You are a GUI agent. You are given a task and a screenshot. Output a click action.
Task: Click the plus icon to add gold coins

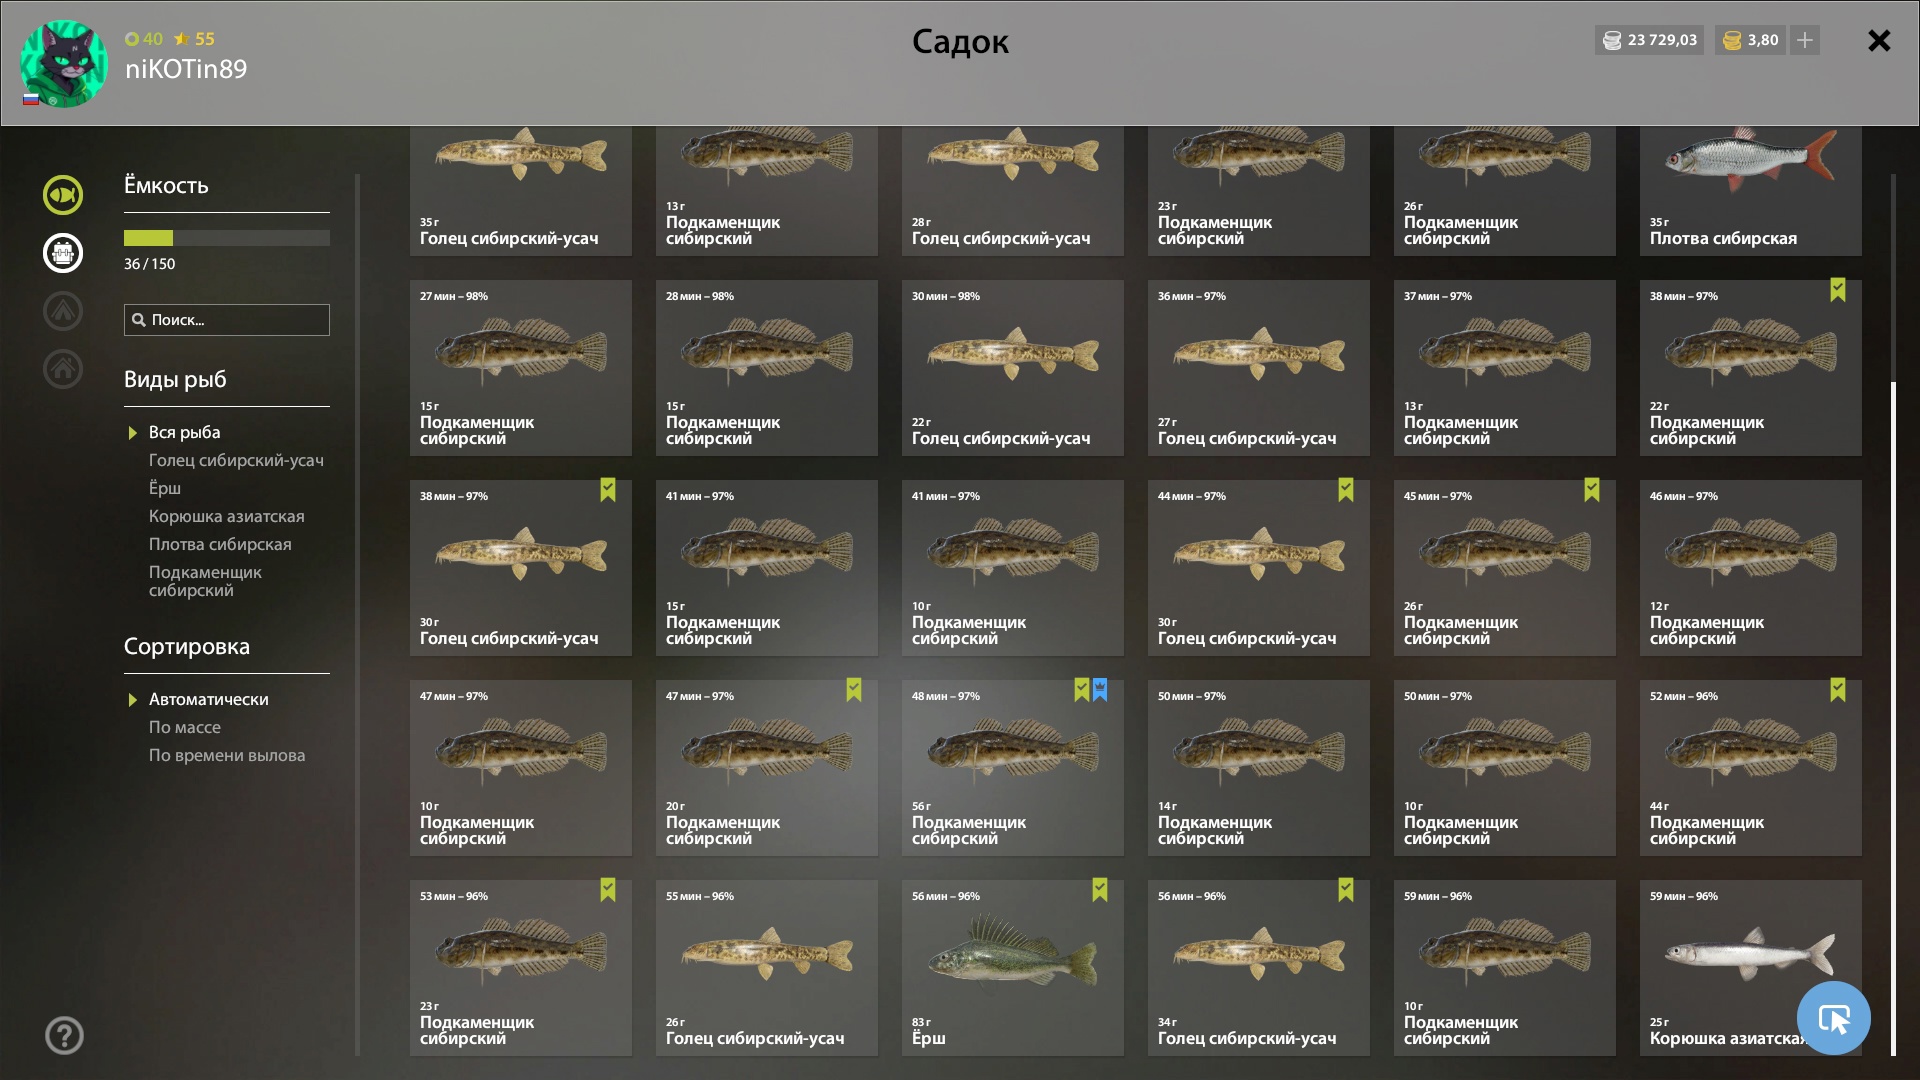pos(1805,40)
